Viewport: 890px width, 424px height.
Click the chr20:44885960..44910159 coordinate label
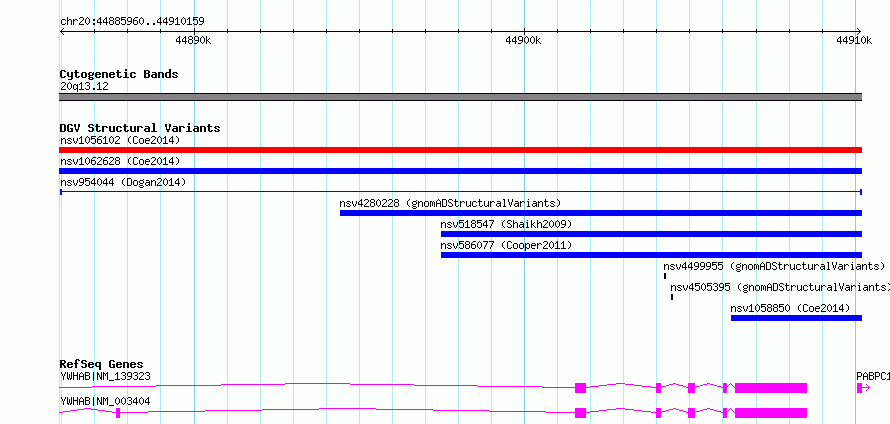coord(132,21)
